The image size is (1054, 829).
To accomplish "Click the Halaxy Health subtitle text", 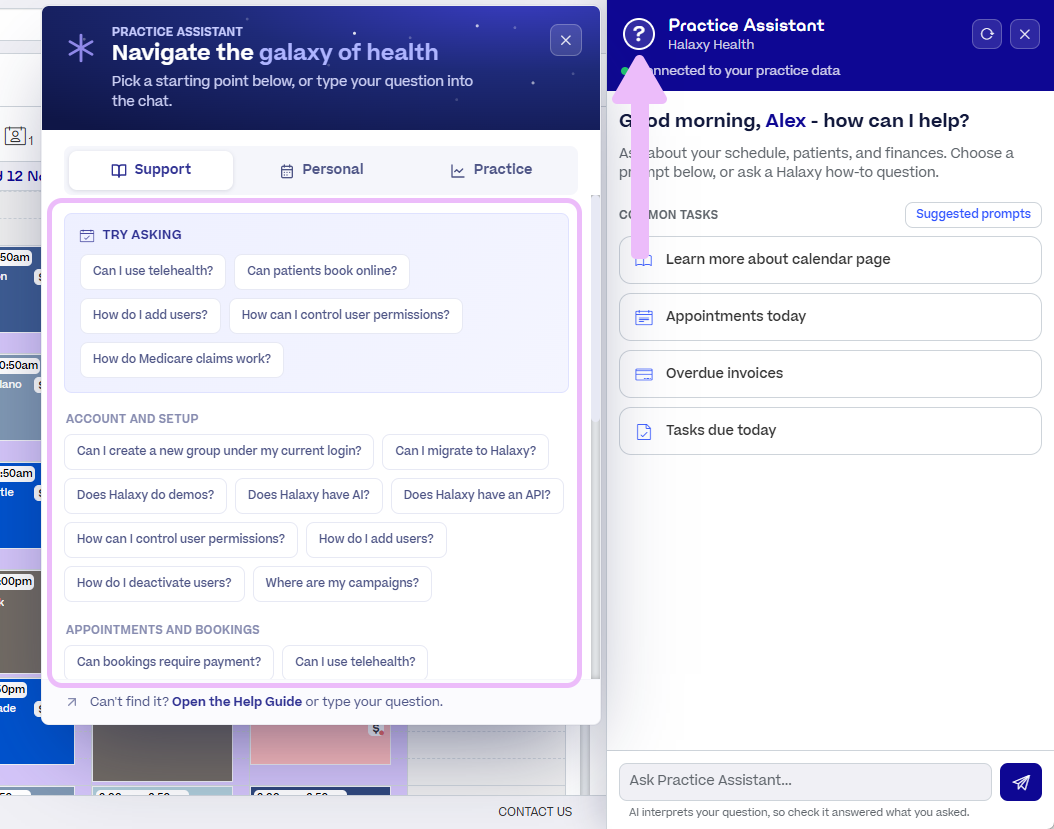I will (x=711, y=45).
